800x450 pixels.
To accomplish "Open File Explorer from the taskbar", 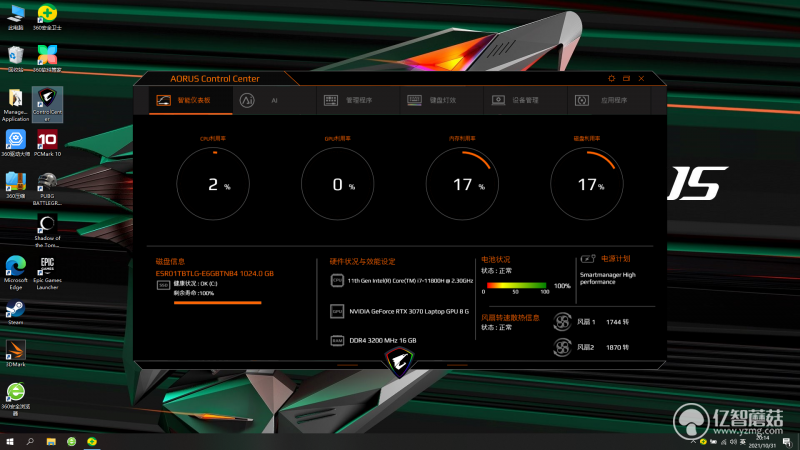I will [x=51, y=441].
